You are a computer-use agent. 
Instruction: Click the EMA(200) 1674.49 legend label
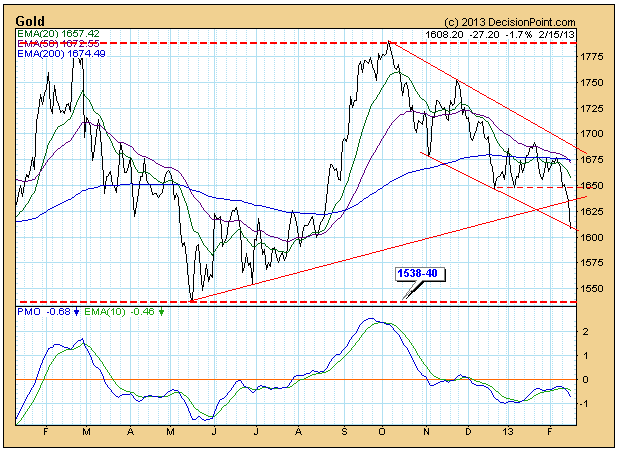[x=61, y=53]
